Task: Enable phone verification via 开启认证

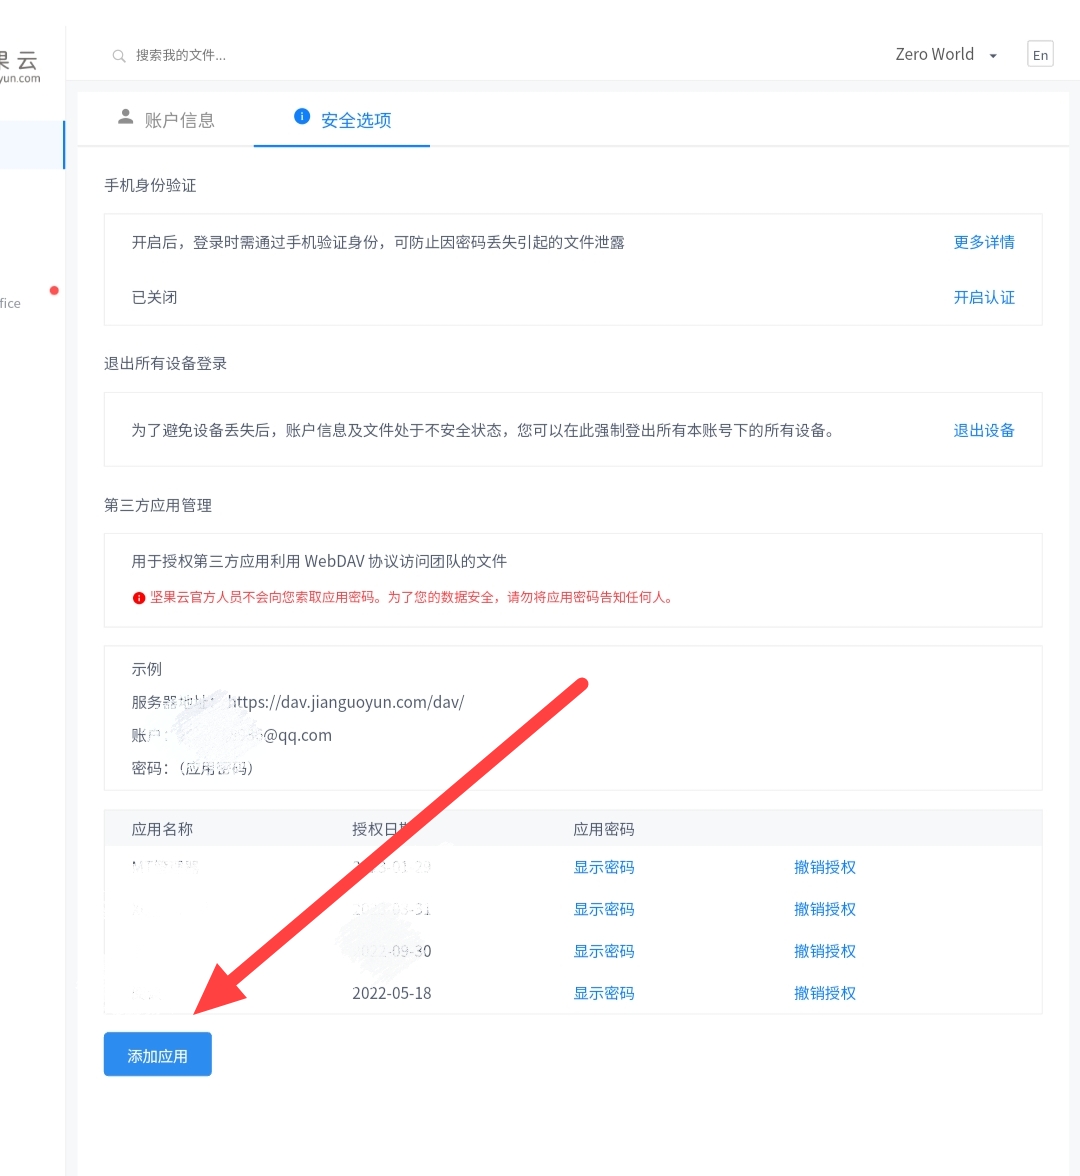Action: 983,297
